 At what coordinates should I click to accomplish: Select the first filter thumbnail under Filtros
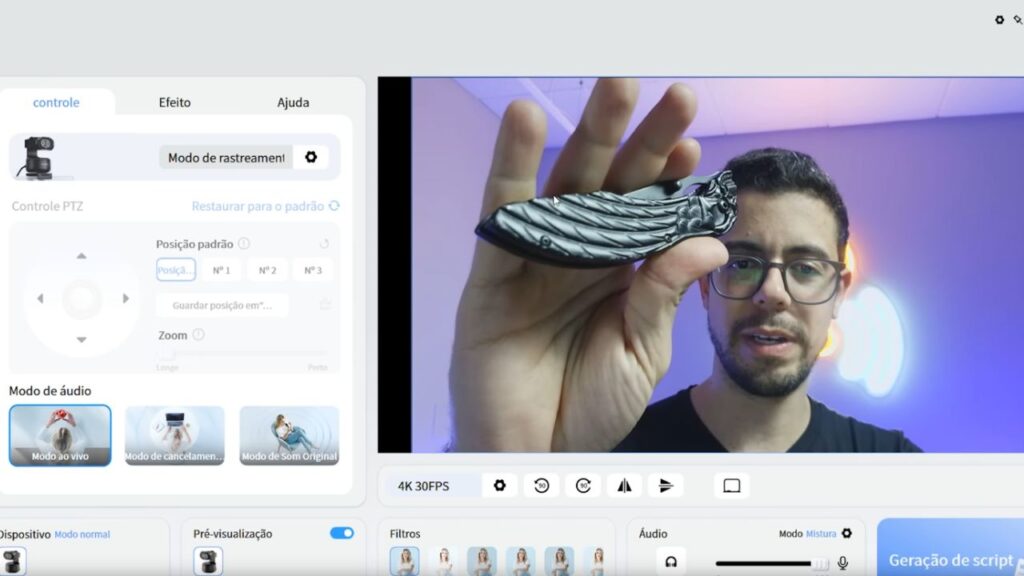tap(404, 561)
